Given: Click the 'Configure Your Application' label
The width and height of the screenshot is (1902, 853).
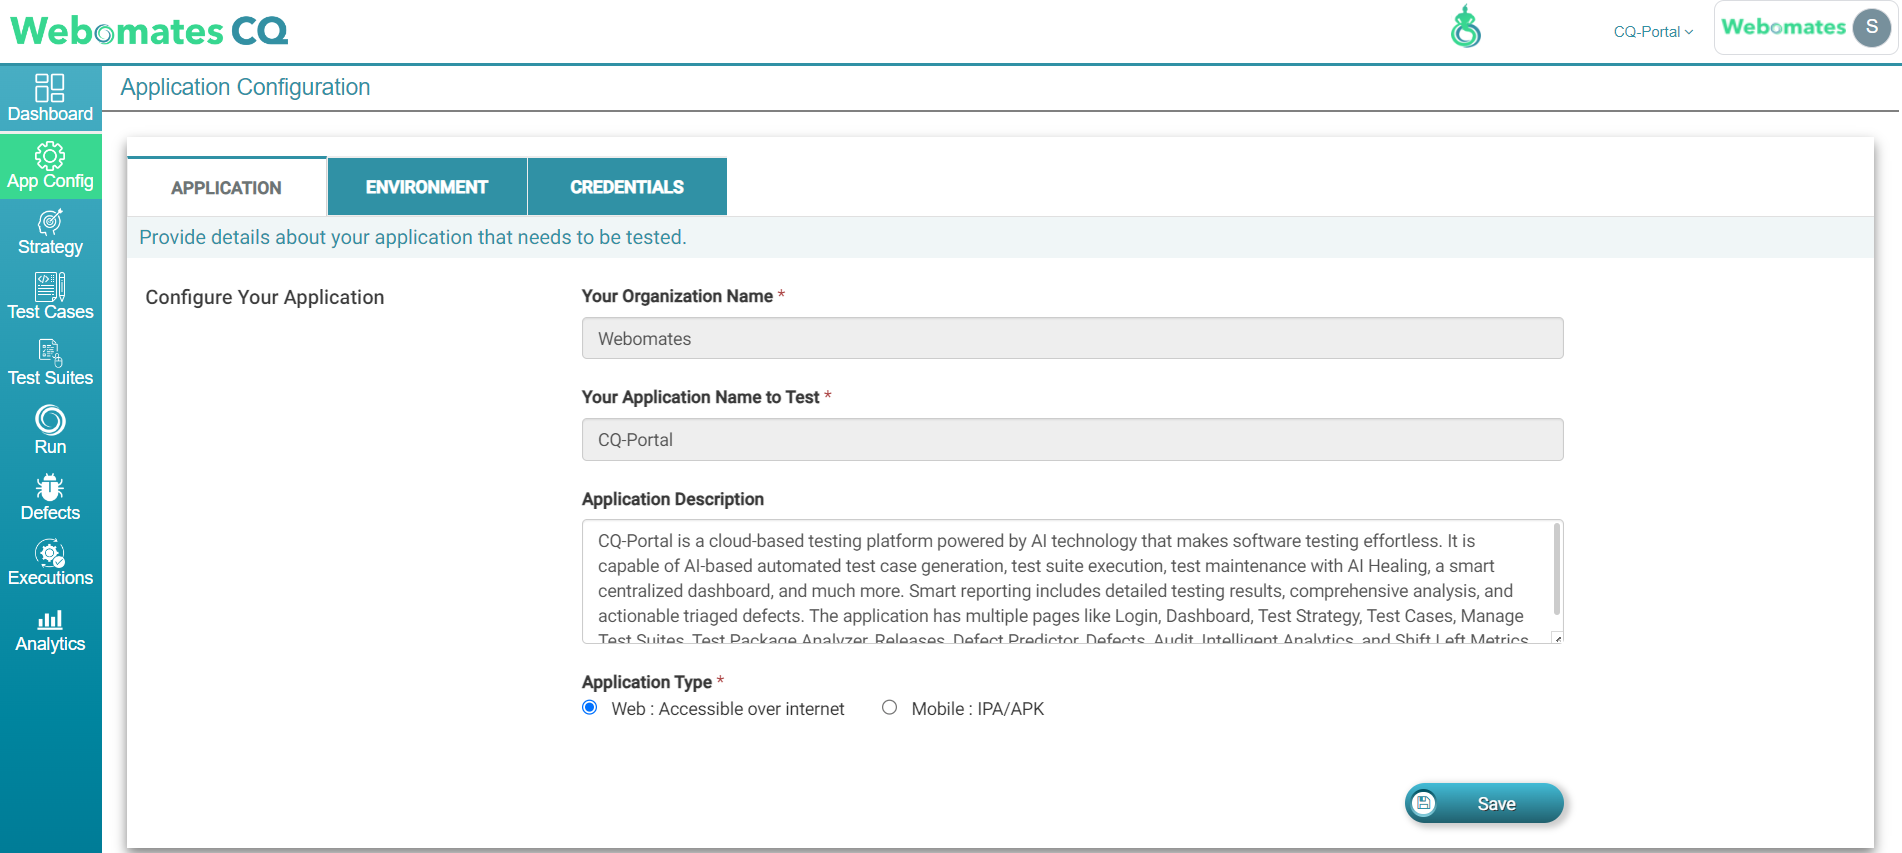Looking at the screenshot, I should point(265,297).
